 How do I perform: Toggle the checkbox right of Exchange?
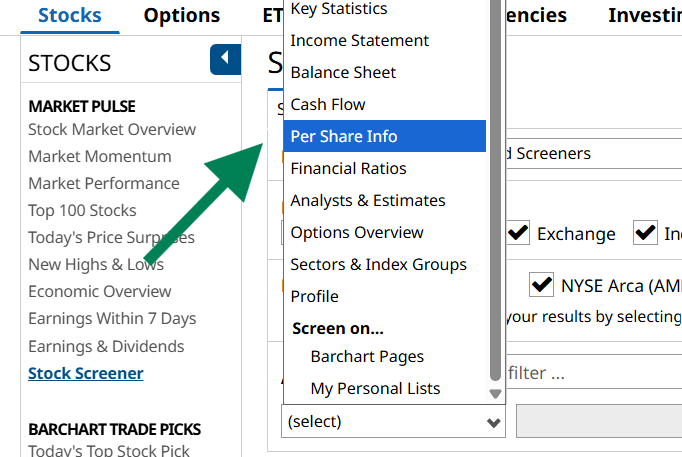point(645,234)
